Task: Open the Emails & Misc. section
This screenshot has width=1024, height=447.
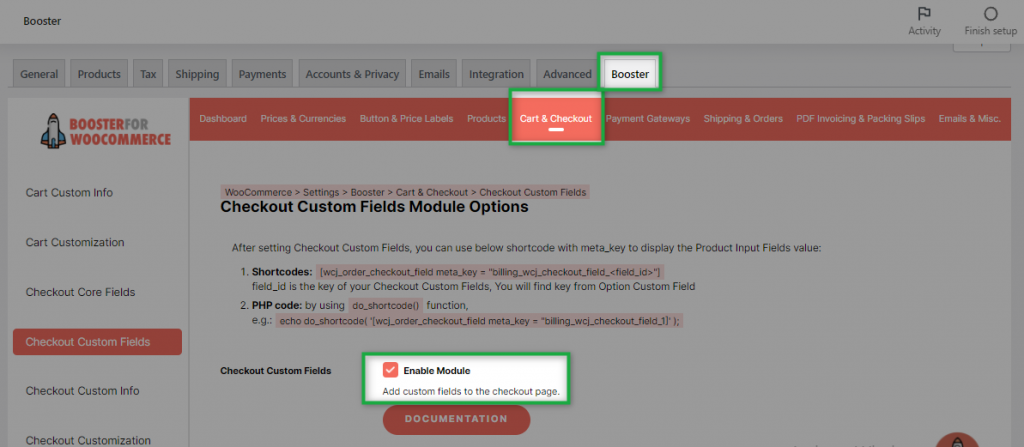Action: click(970, 119)
